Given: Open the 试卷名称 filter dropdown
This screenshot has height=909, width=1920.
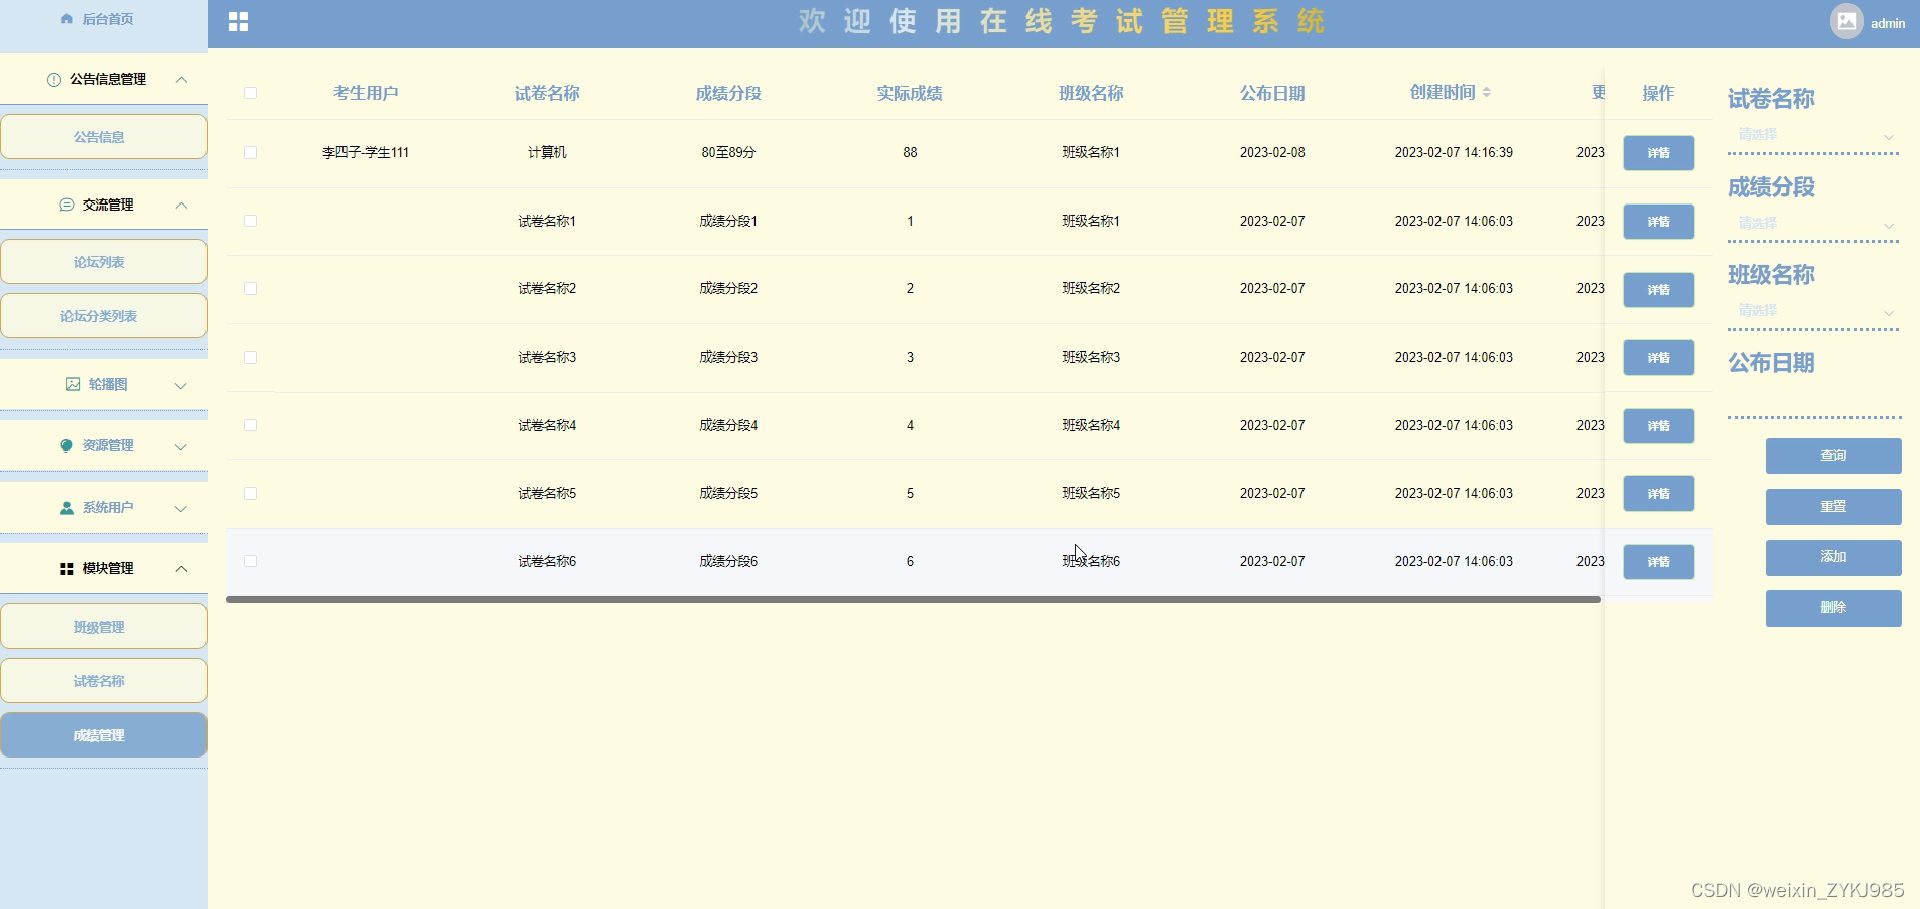Looking at the screenshot, I should (x=1813, y=135).
